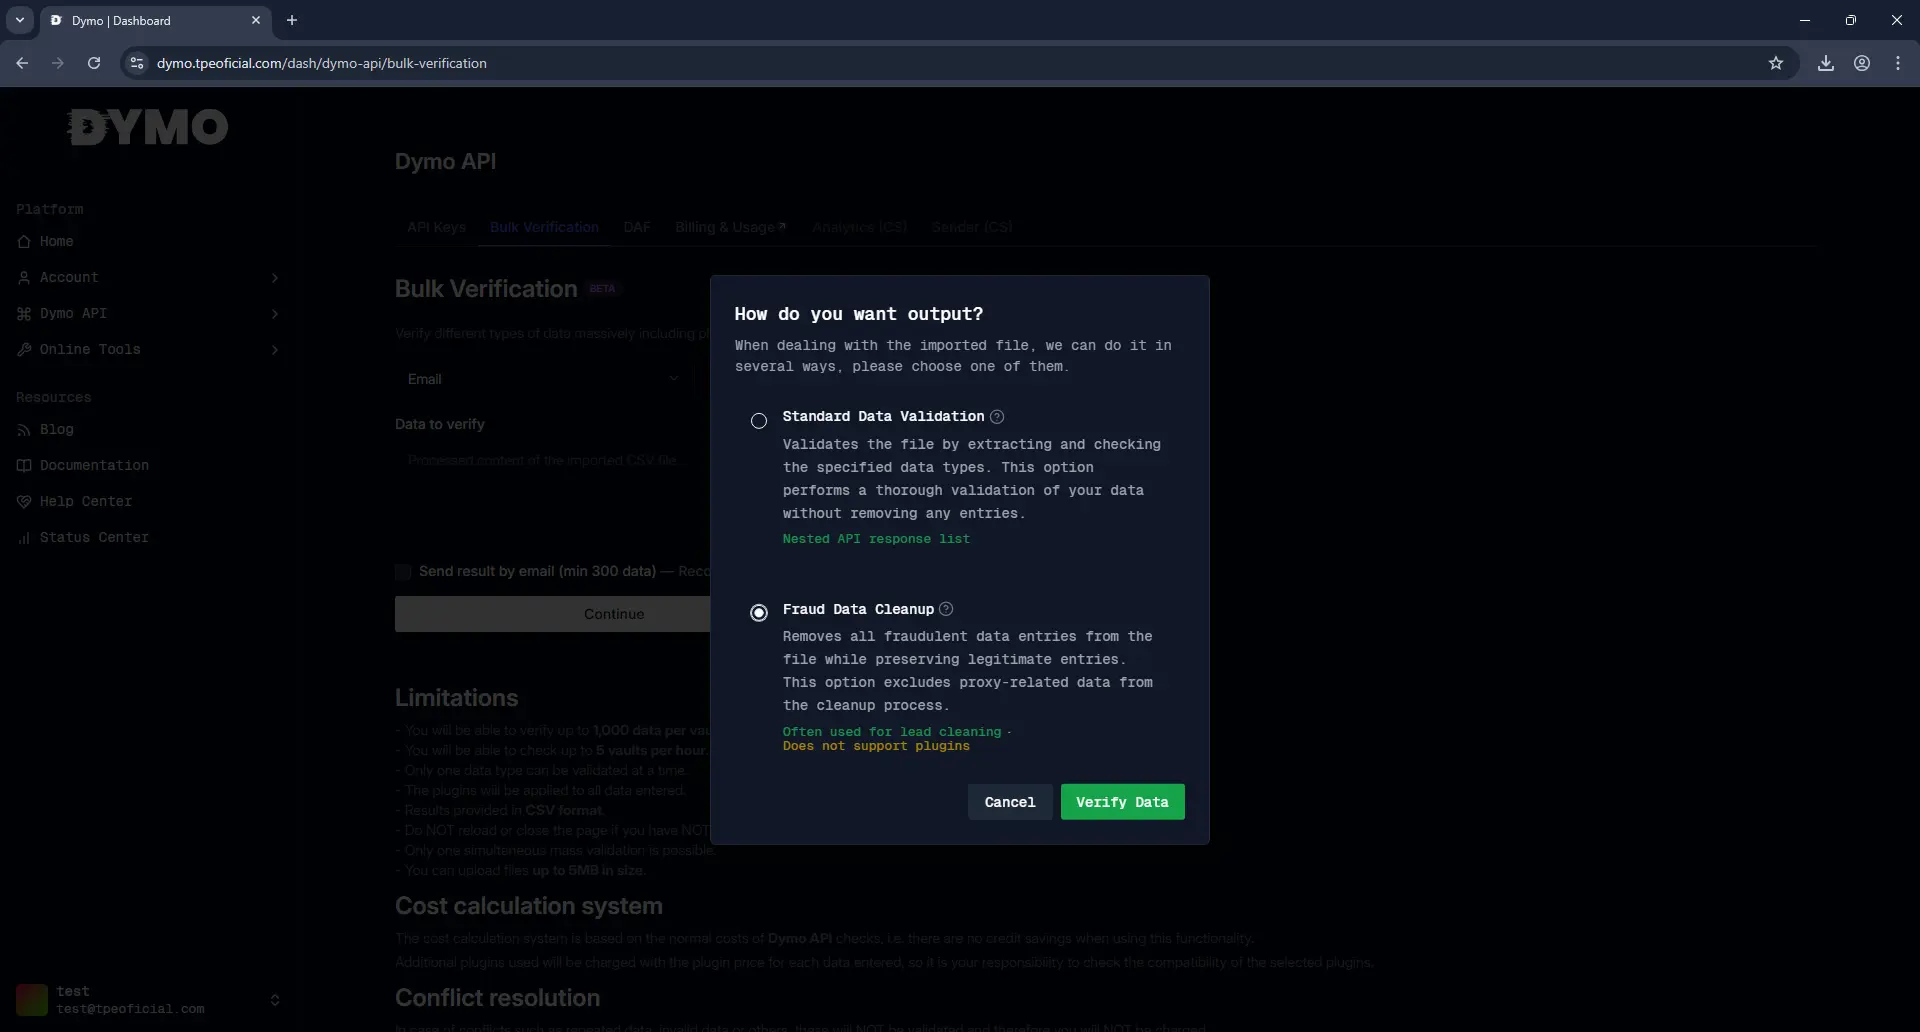
Task: Click the help icon beside Fraud Data Cleanup
Action: (x=946, y=609)
